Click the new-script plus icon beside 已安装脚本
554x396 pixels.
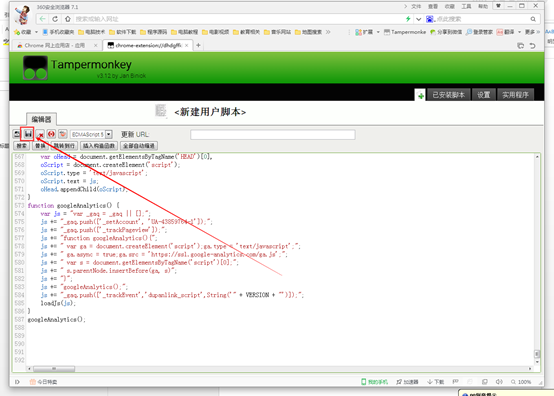(x=420, y=95)
